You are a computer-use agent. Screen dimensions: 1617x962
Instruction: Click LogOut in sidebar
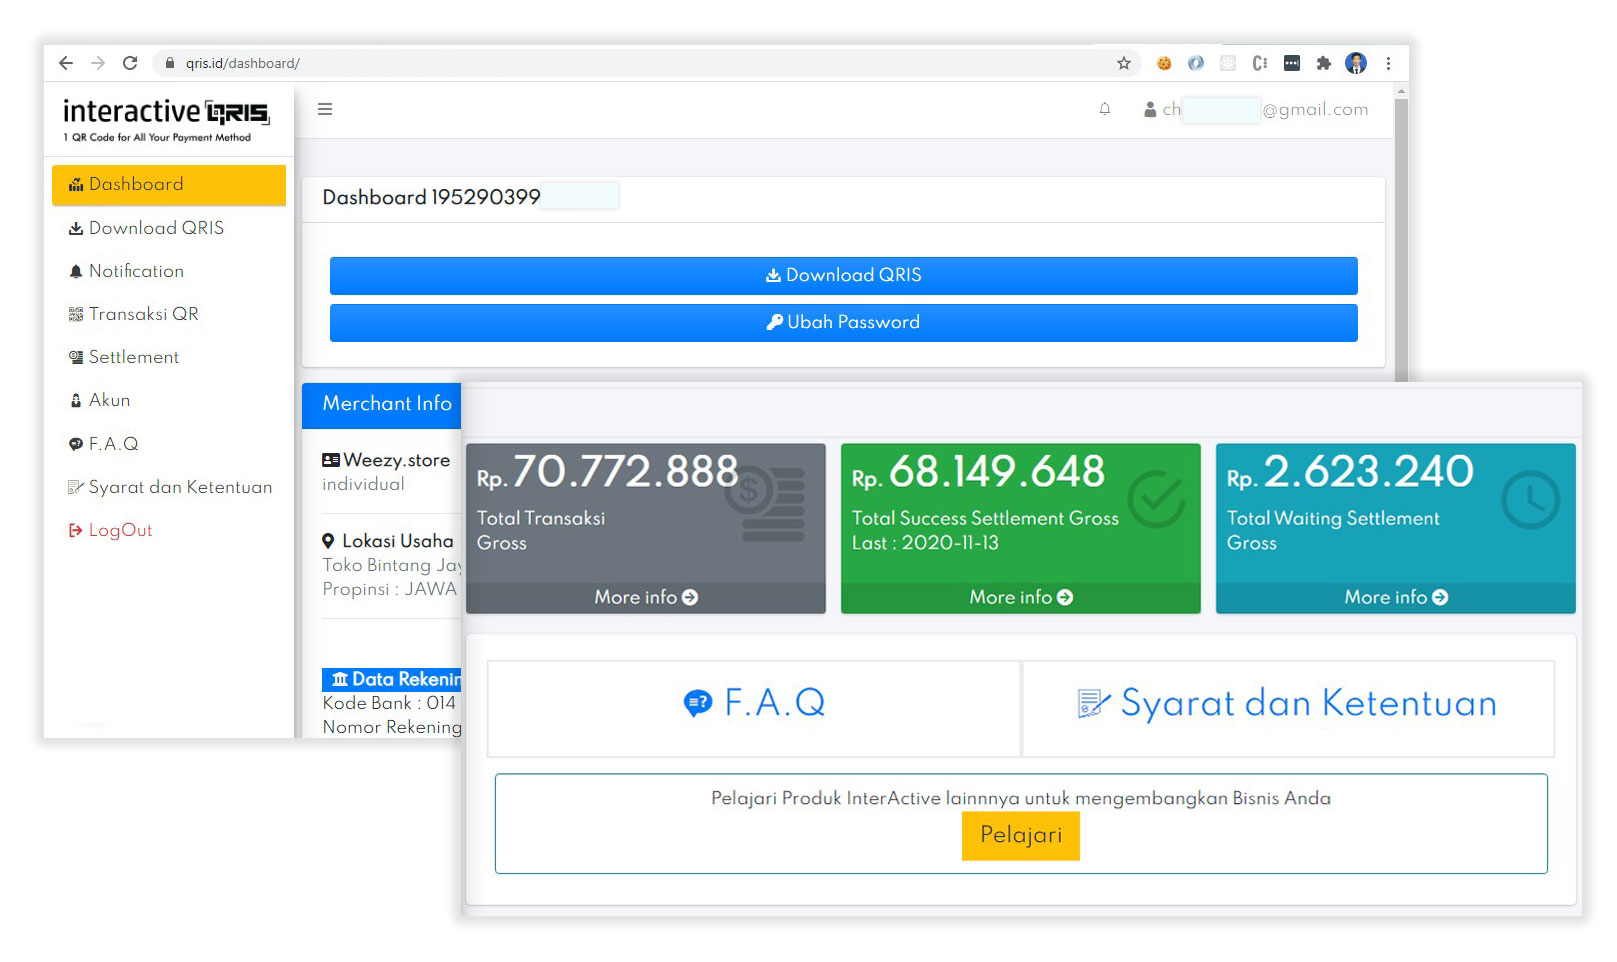click(x=169, y=530)
